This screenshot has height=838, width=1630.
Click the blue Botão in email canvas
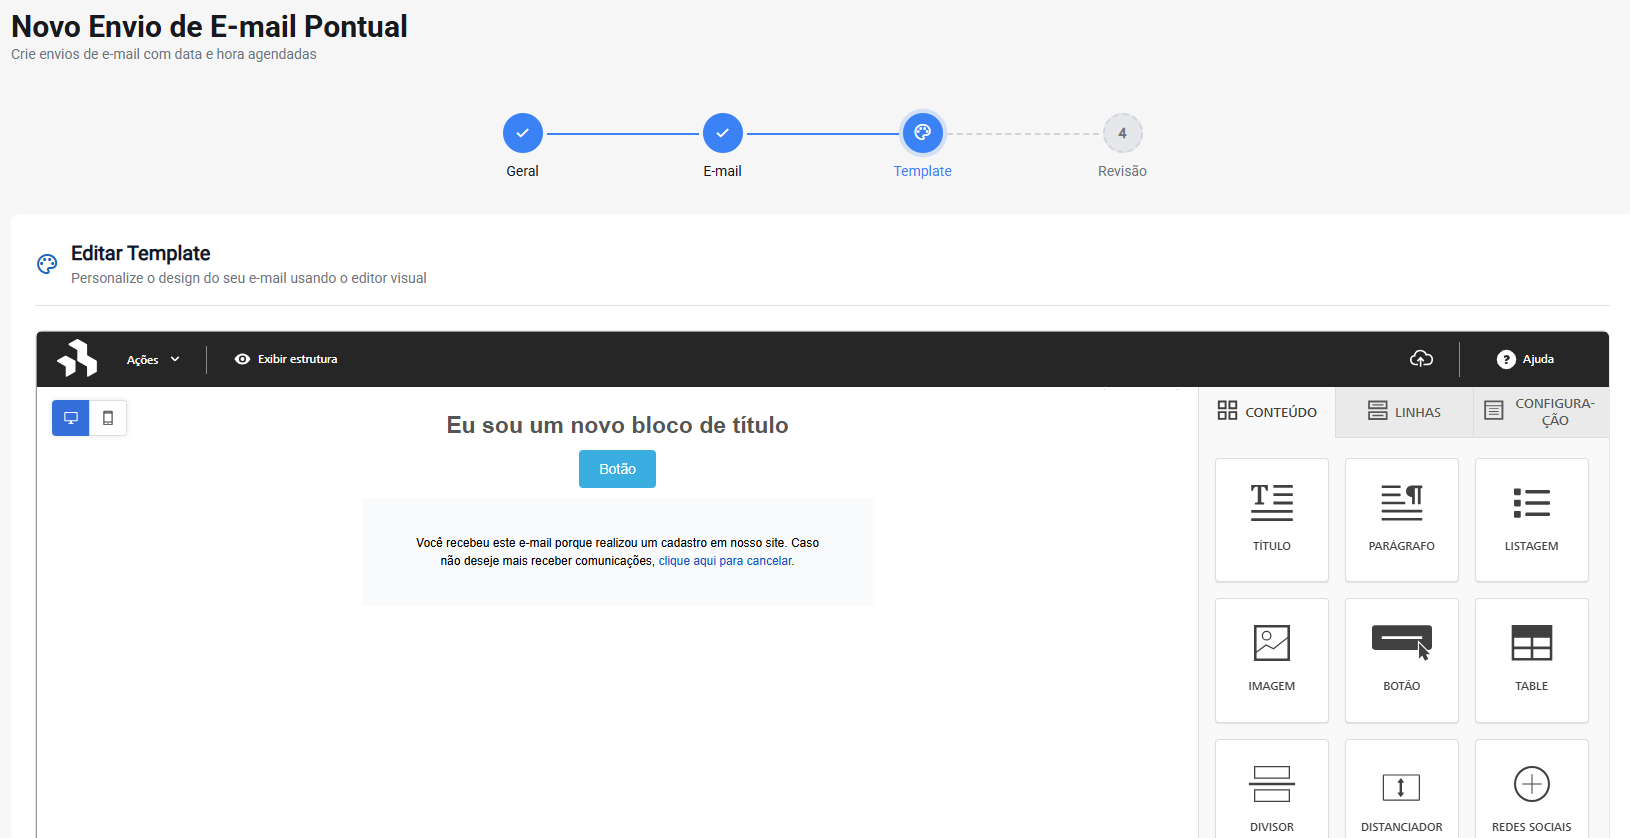click(617, 469)
